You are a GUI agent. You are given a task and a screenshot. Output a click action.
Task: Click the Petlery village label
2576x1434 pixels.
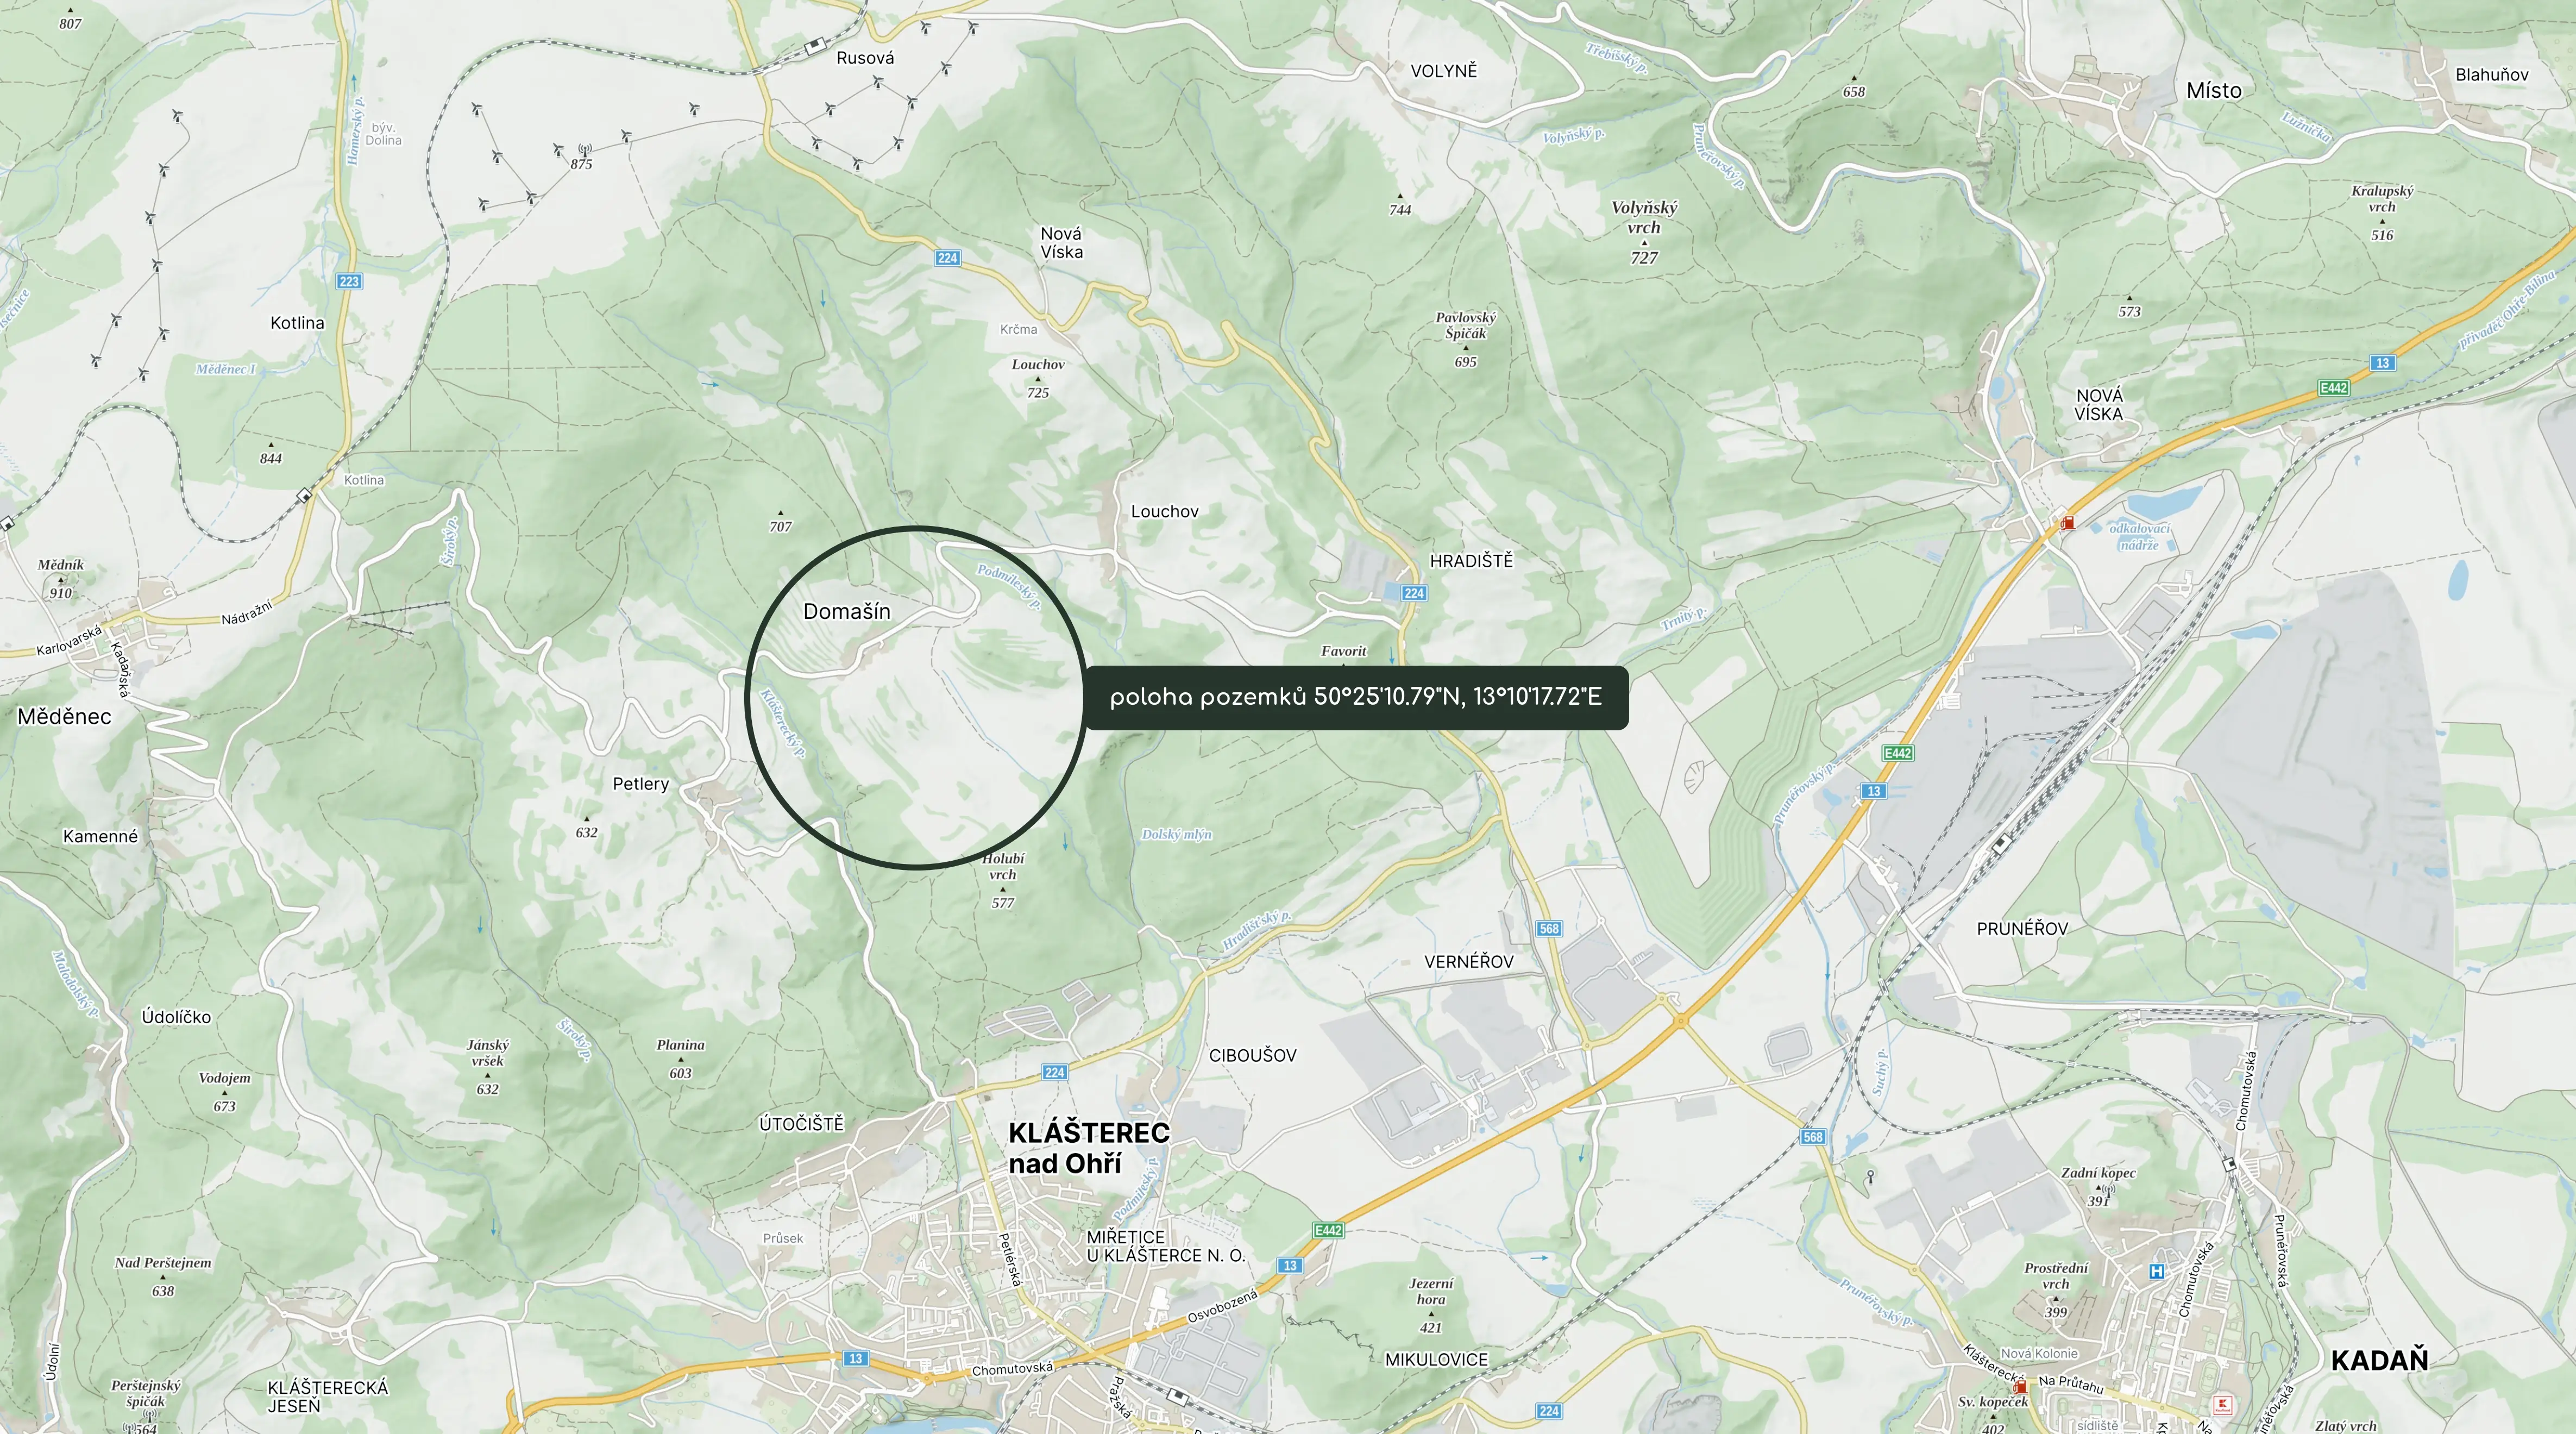(x=640, y=784)
